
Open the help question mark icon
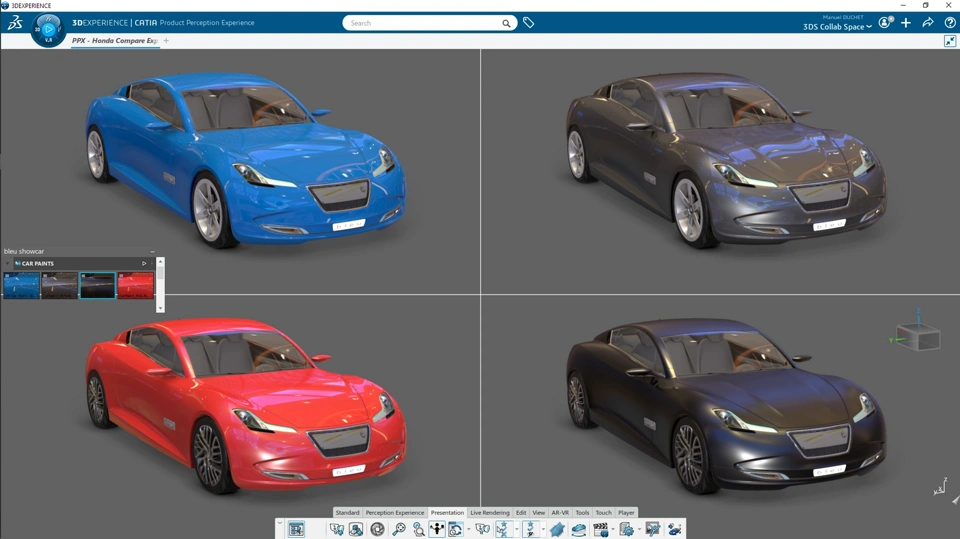click(x=950, y=23)
